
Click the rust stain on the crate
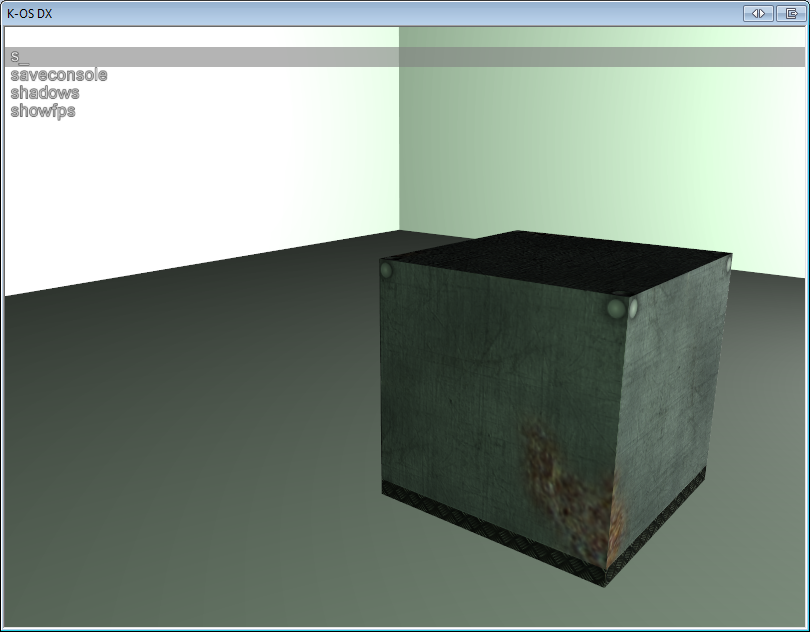coord(565,480)
